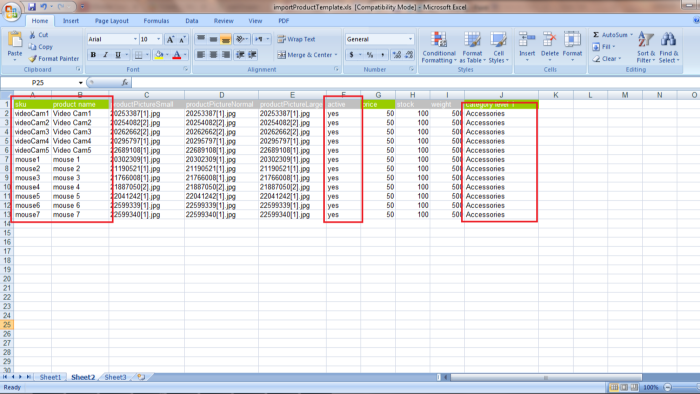Image resolution: width=700 pixels, height=394 pixels.
Task: Click Merge & Center
Action: 305,55
